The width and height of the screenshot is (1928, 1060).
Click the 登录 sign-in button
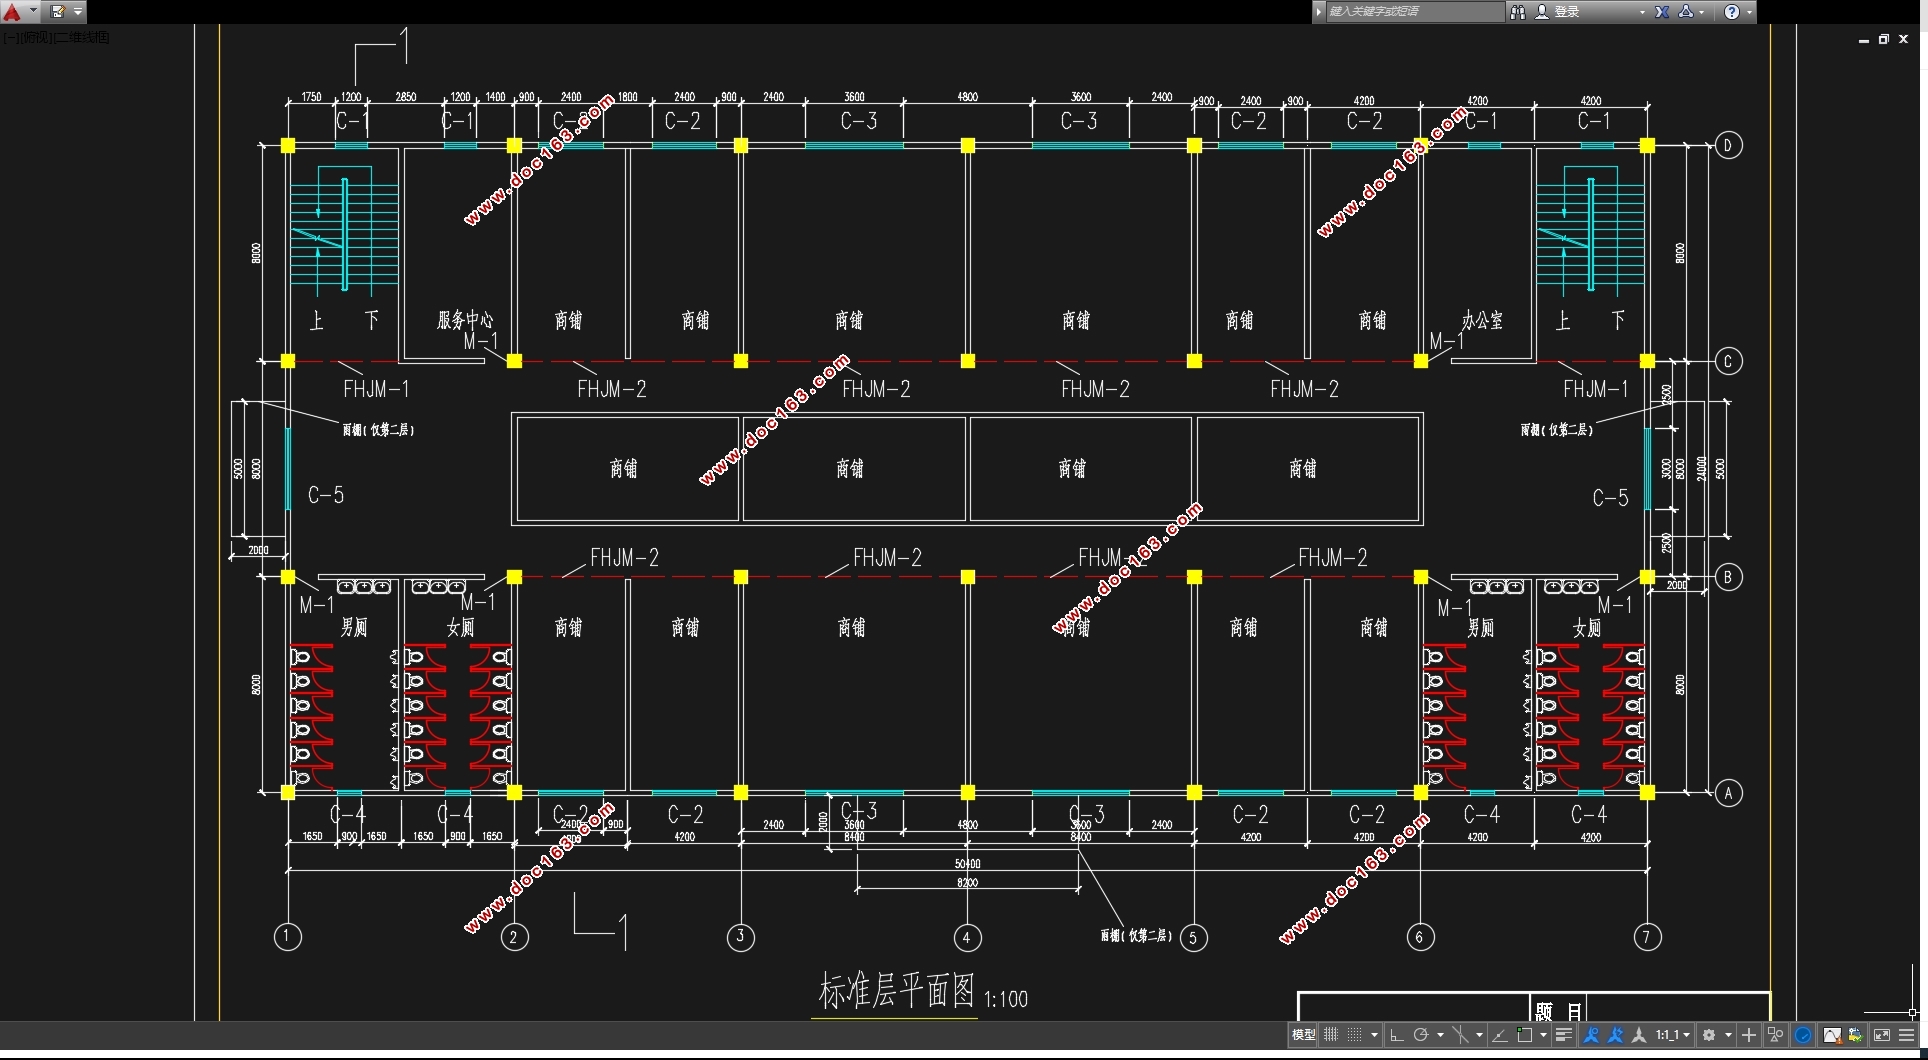1567,12
